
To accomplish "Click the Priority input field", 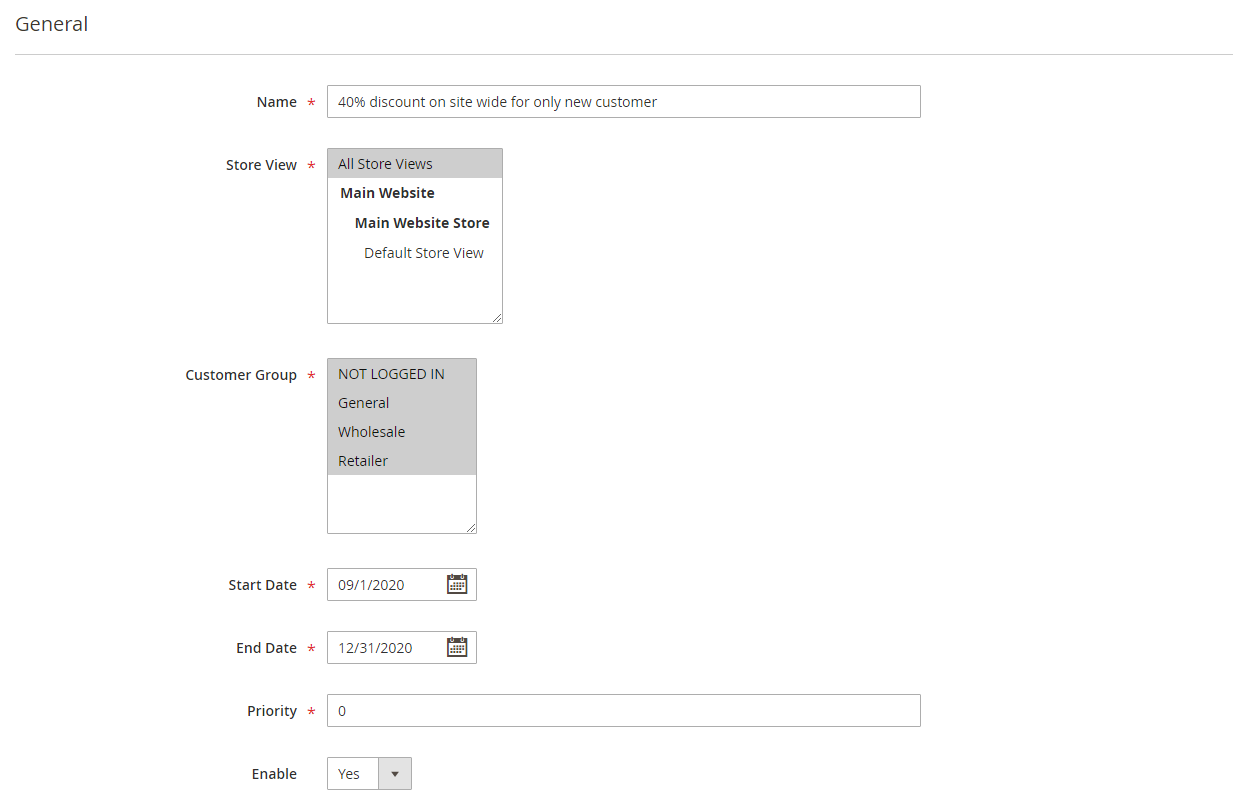I will (623, 711).
